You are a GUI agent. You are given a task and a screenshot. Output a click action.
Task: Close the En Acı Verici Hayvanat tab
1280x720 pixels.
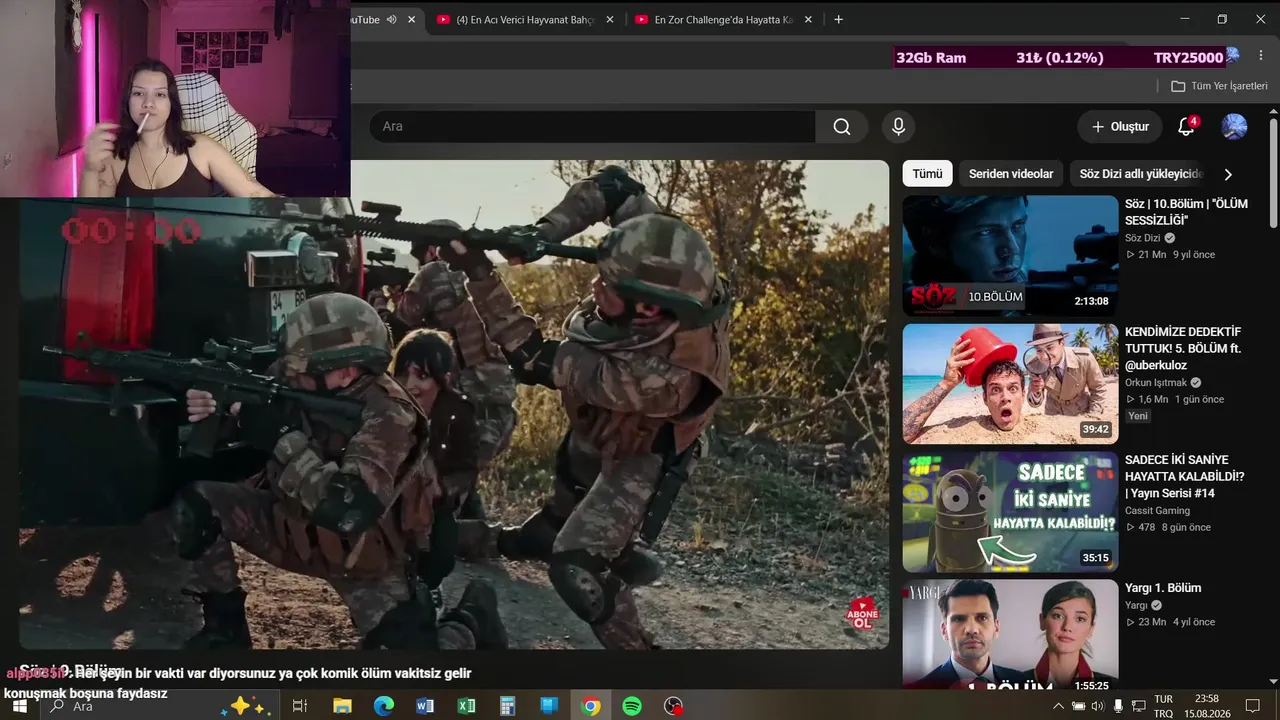(x=610, y=20)
